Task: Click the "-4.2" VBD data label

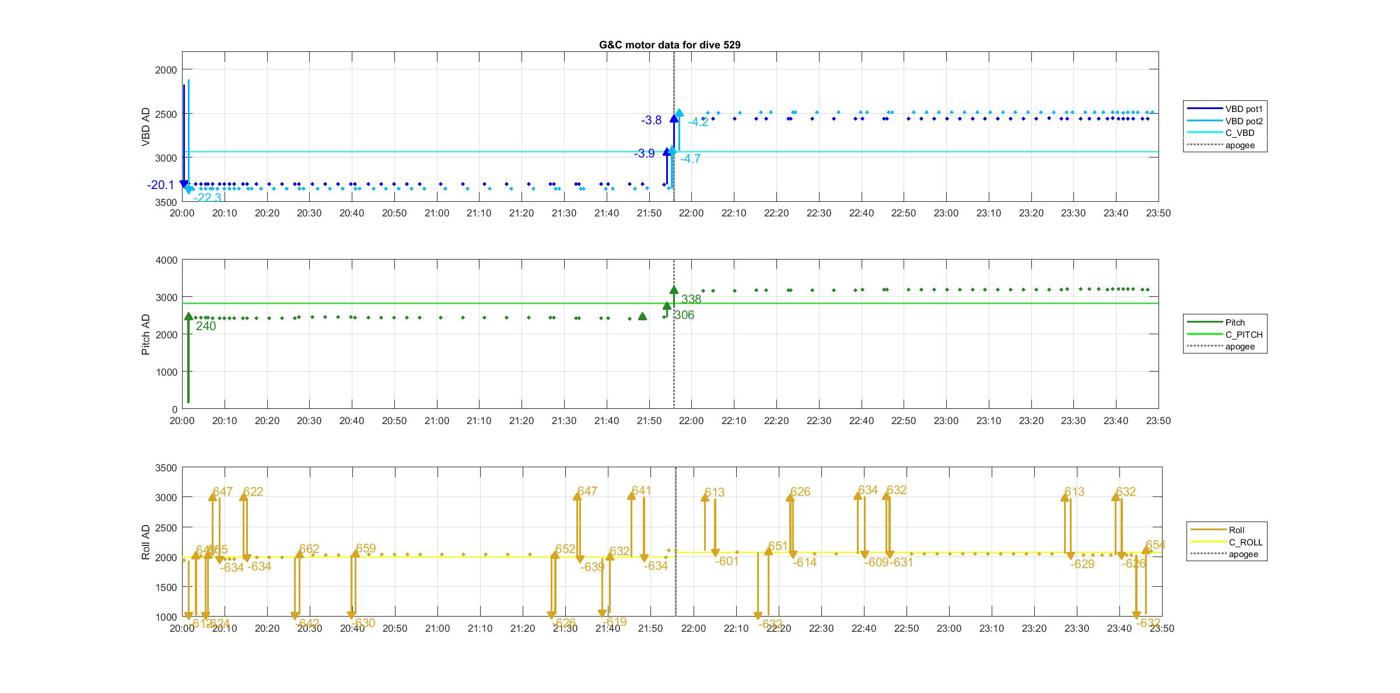Action: pos(698,122)
